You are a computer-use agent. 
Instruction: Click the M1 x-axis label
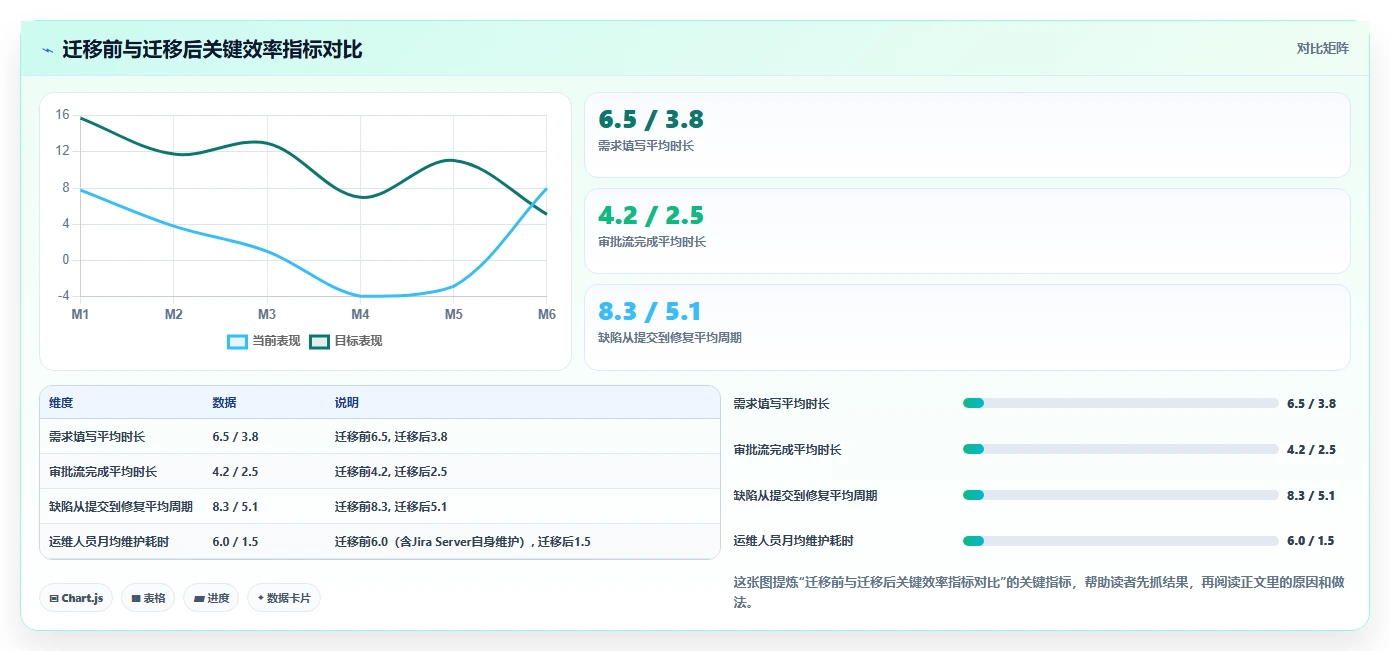(x=80, y=314)
